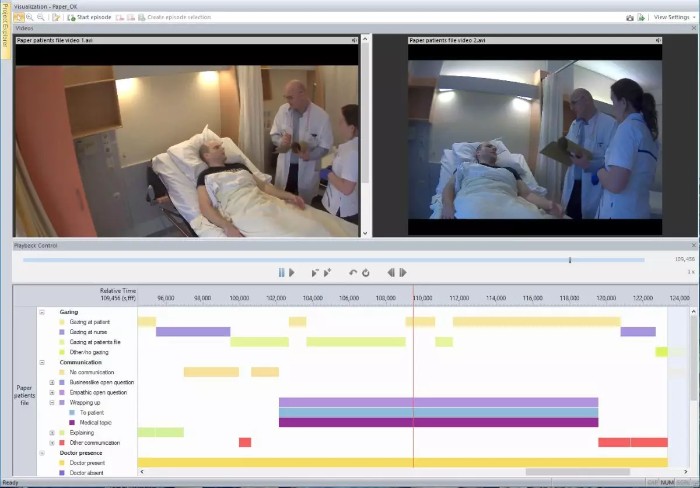Pause the video playback
The image size is (700, 488).
(281, 273)
